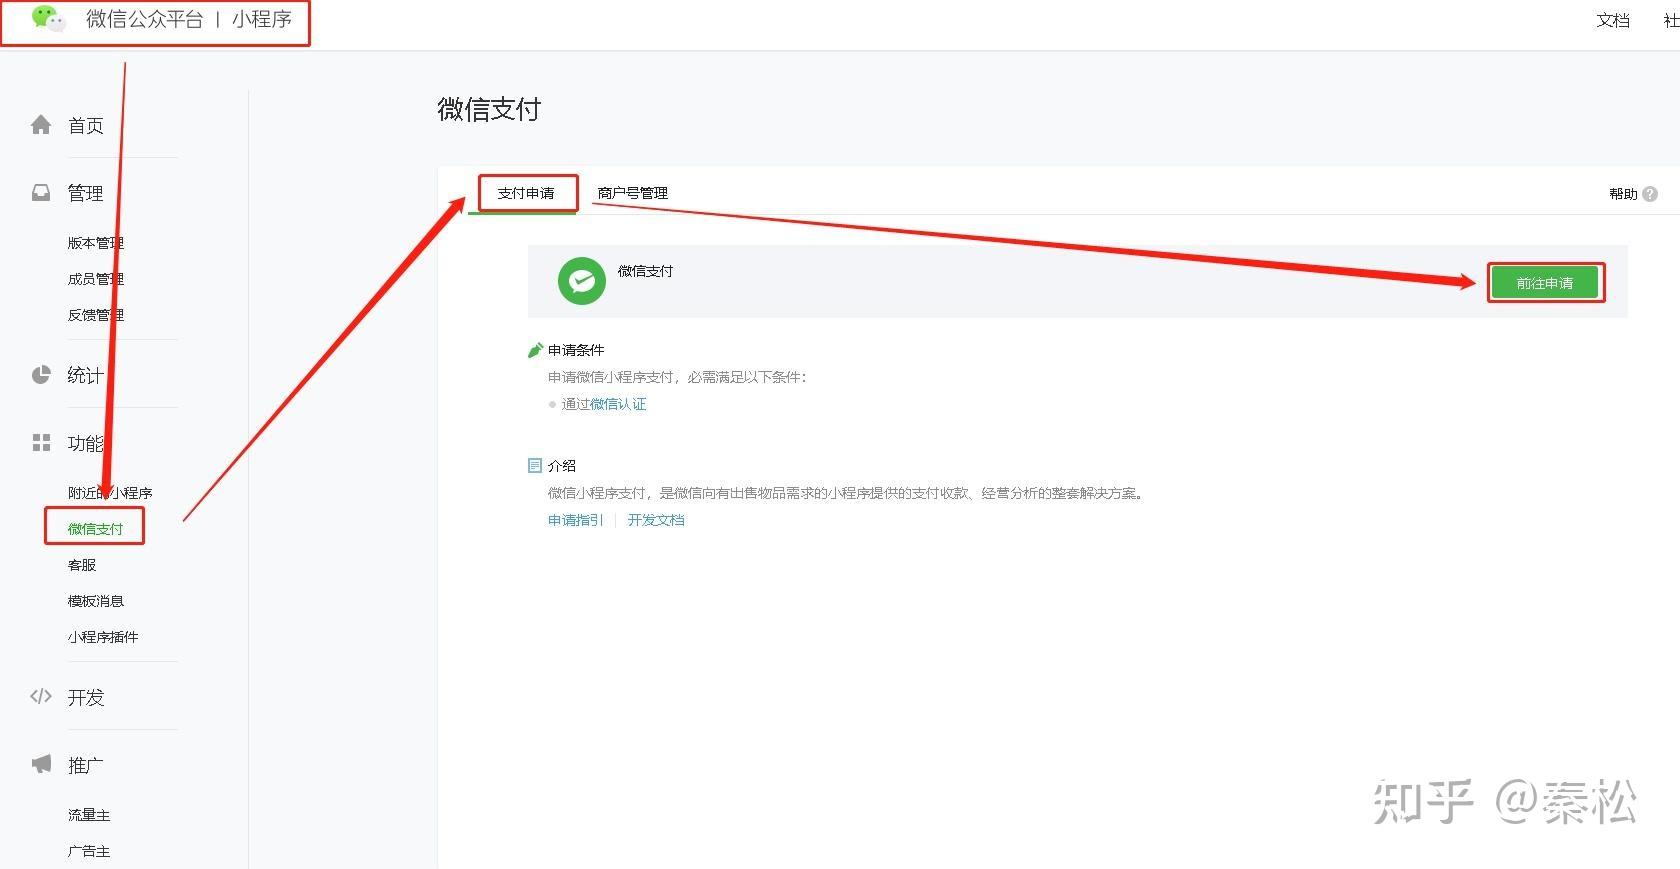The image size is (1680, 869).
Task: Open 小程序插件 in the sidebar
Action: coord(103,637)
